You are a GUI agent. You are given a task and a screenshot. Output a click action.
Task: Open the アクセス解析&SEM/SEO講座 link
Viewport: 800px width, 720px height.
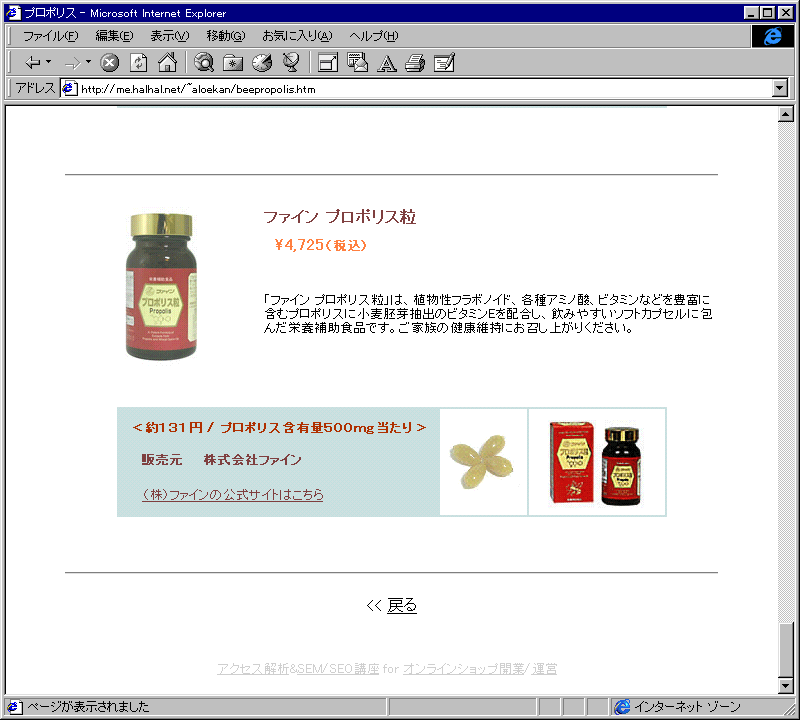coord(298,668)
